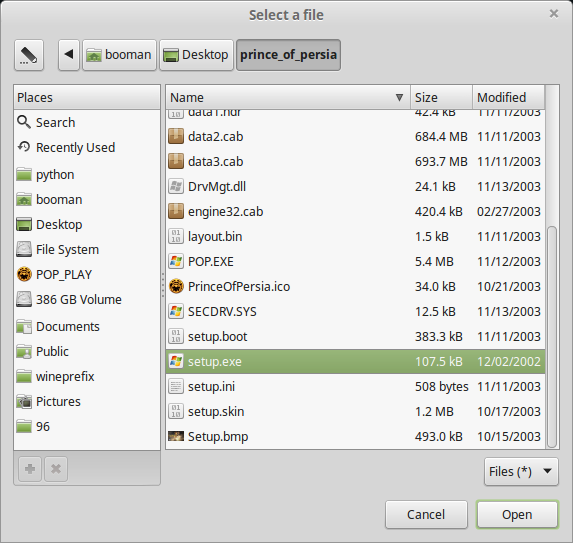Click the SECDRV.SYS file icon
This screenshot has width=573, height=543.
176,311
